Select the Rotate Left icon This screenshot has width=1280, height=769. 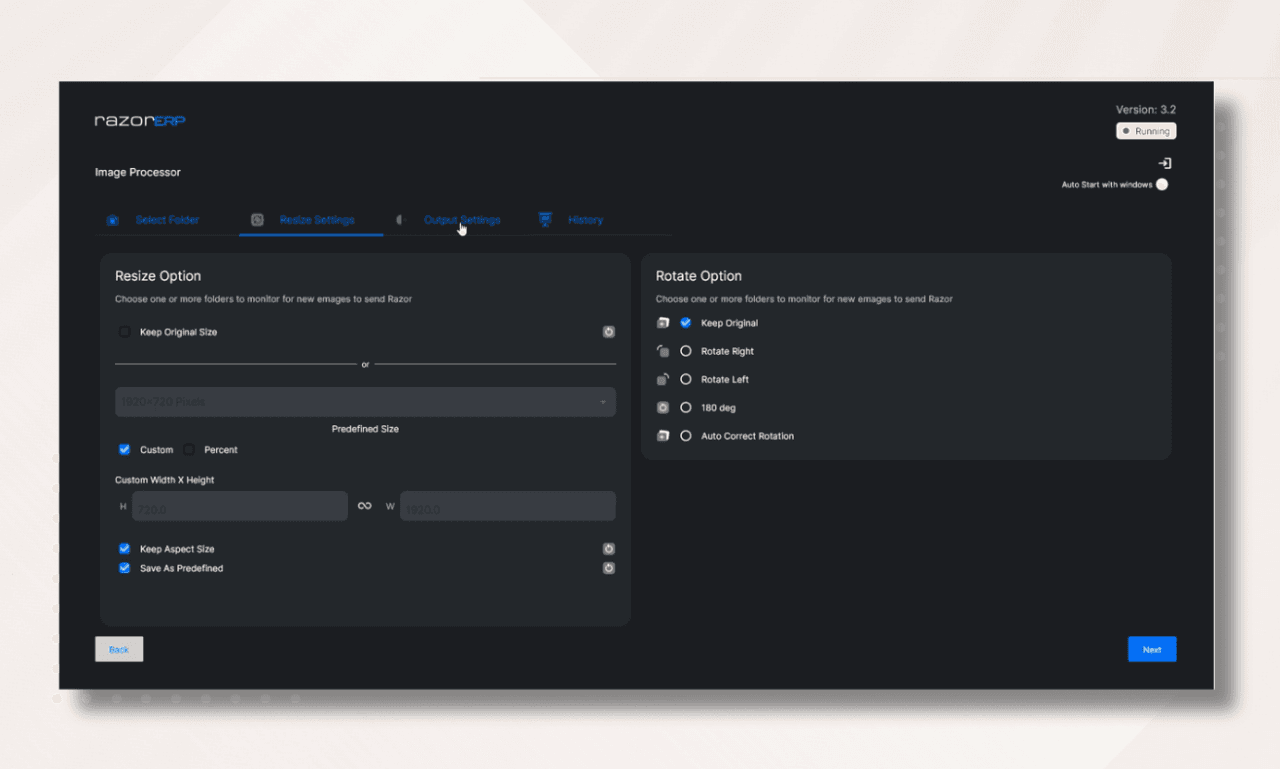click(662, 379)
